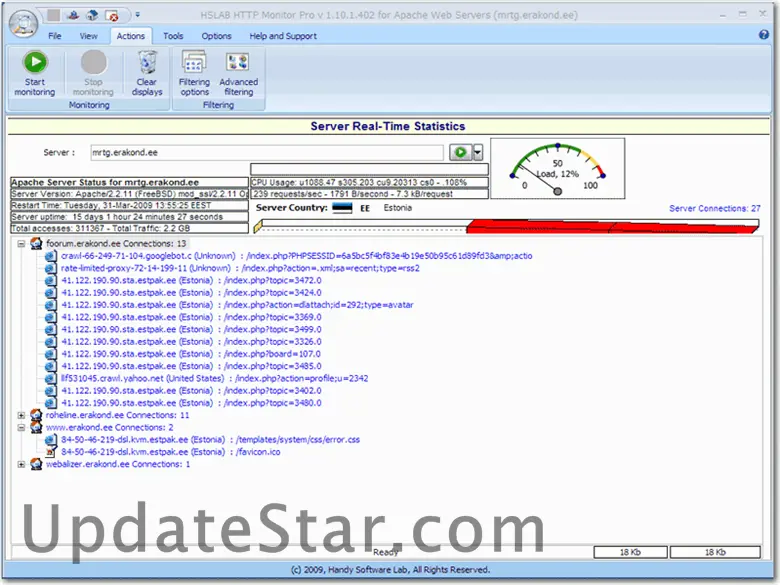Select foorum.erakond.ee Connections: 13
The width and height of the screenshot is (780, 585).
coord(116,243)
